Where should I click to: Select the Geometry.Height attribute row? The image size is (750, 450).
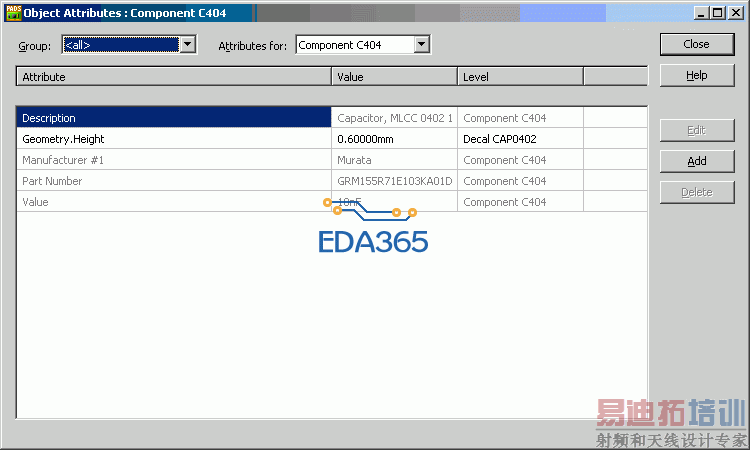(332, 139)
